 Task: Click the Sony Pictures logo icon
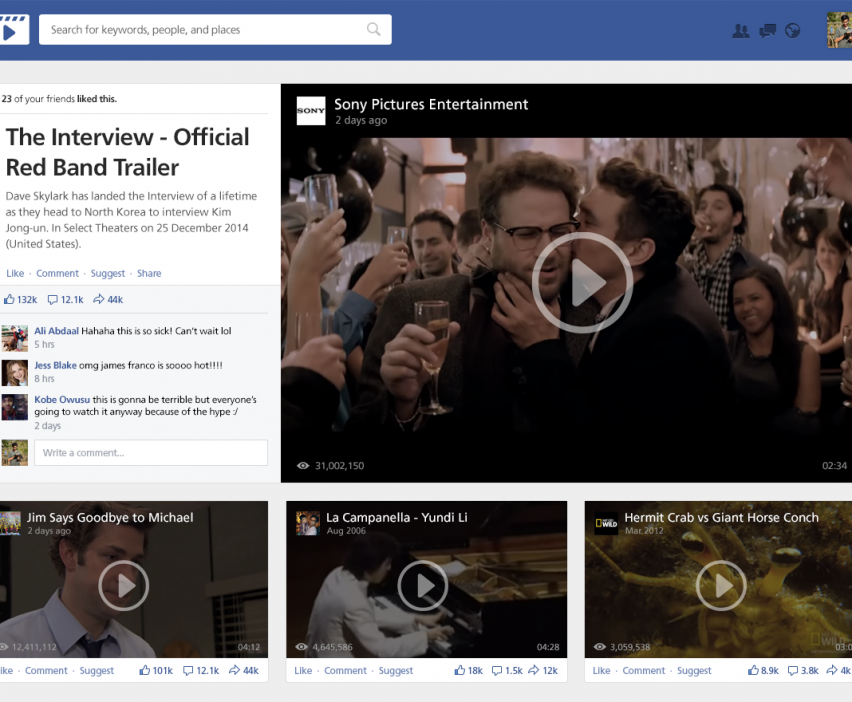click(311, 111)
